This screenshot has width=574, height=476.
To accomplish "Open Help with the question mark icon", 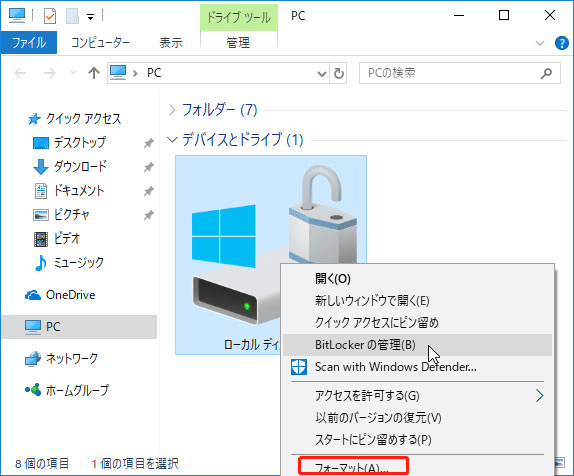I will click(x=562, y=43).
